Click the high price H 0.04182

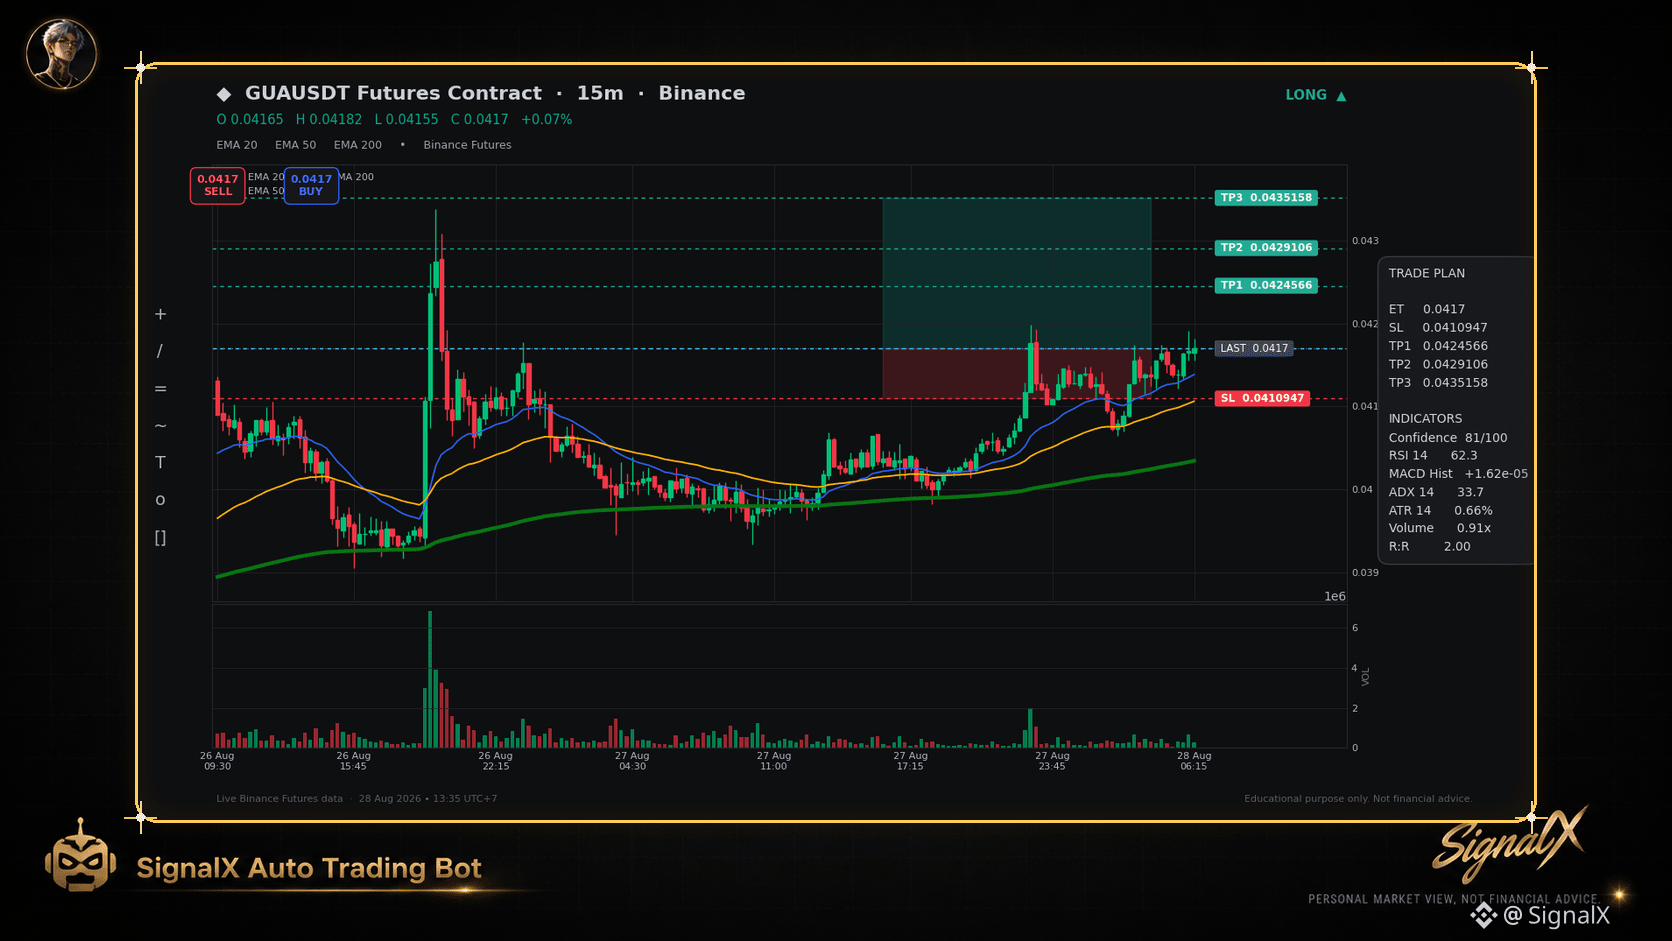pyautogui.click(x=329, y=119)
